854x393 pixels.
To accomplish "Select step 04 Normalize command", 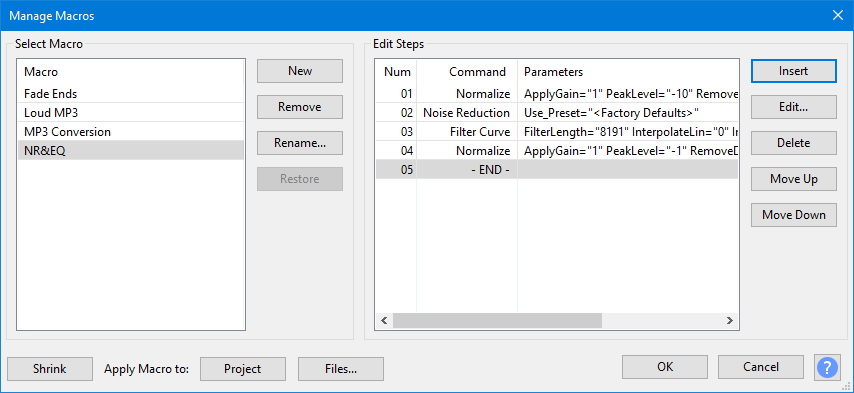I will coord(467,151).
